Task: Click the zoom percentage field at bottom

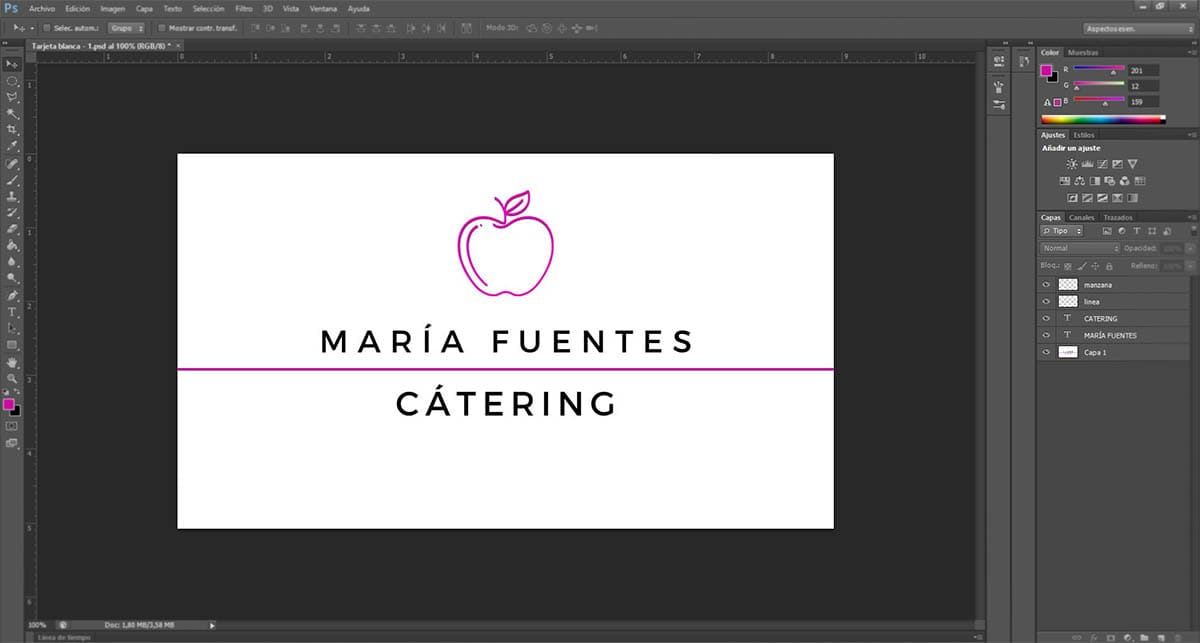Action: click(x=36, y=624)
